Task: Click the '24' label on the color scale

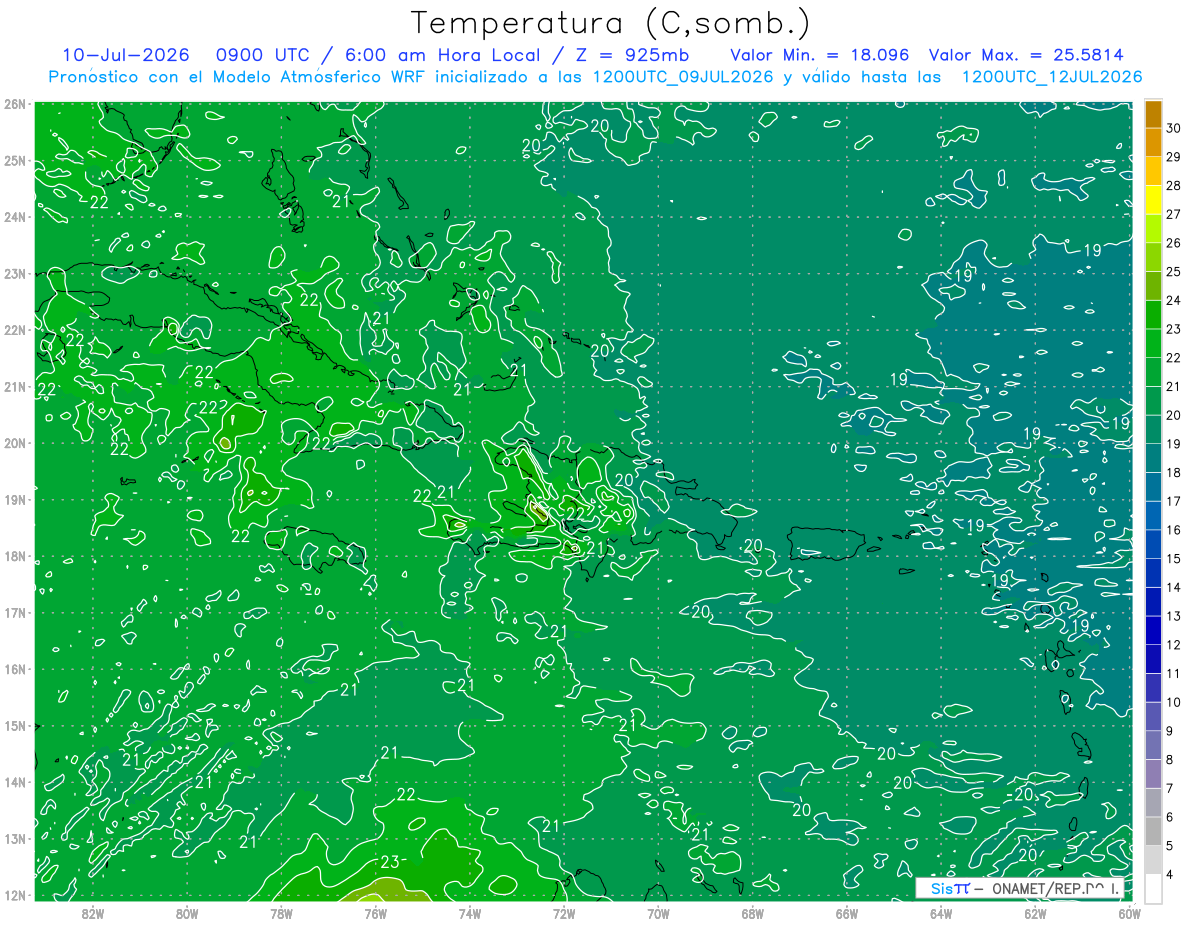Action: pyautogui.click(x=1173, y=300)
